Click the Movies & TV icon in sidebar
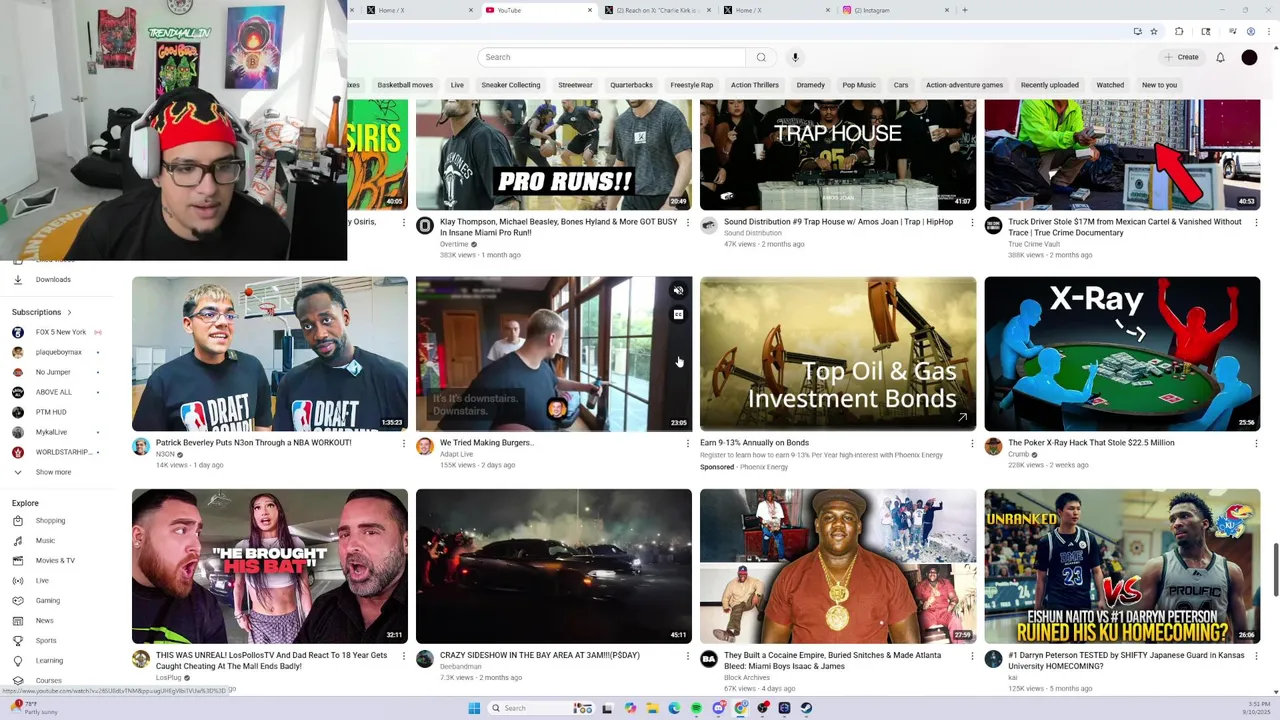 click(17, 560)
